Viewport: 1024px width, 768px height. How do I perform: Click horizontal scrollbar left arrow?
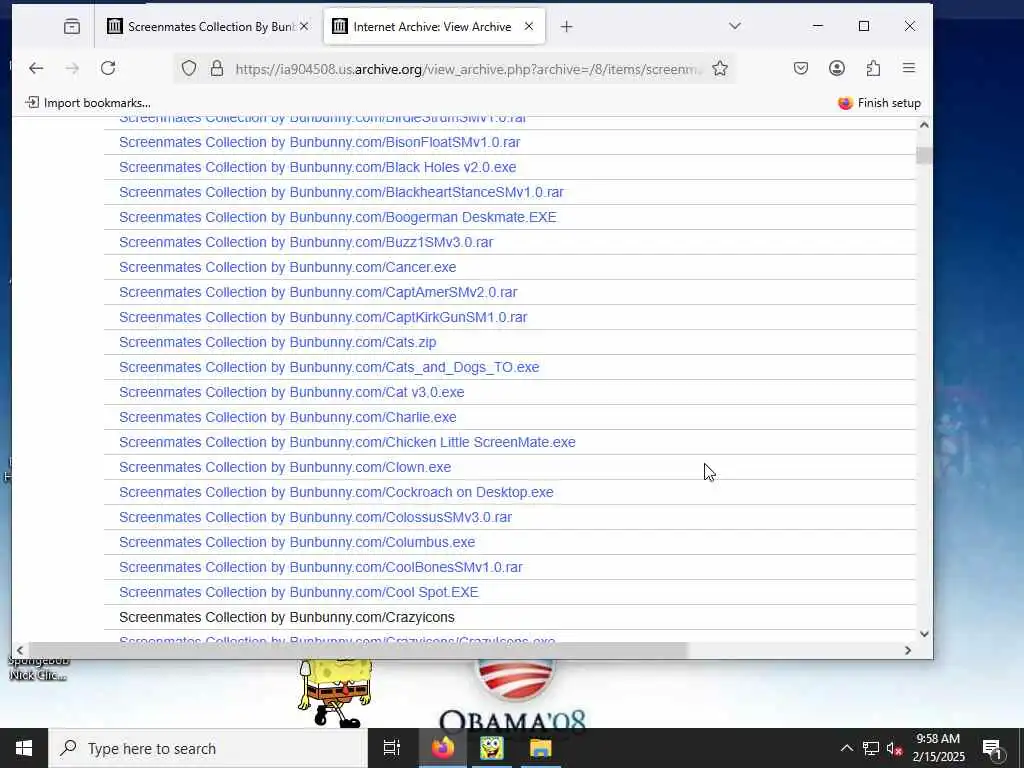coord(20,650)
